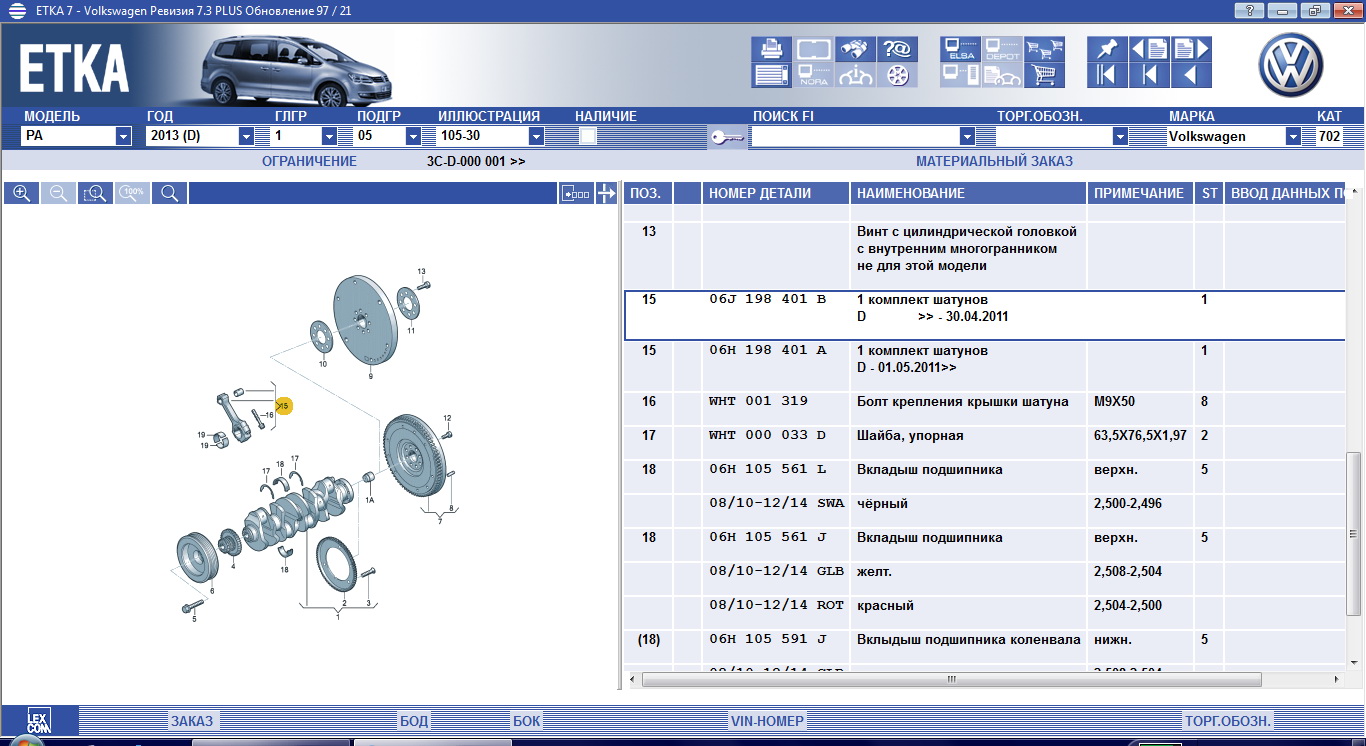Click the panel splitter arrow icon
The width and height of the screenshot is (1366, 746).
click(606, 193)
